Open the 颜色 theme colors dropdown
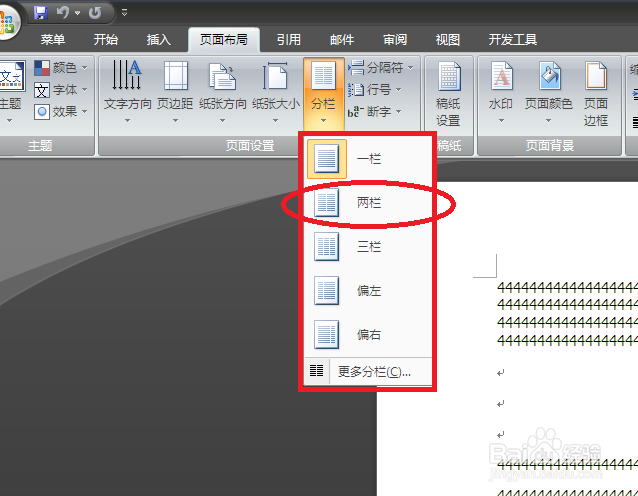Screen dimensions: 638x496 (61, 68)
